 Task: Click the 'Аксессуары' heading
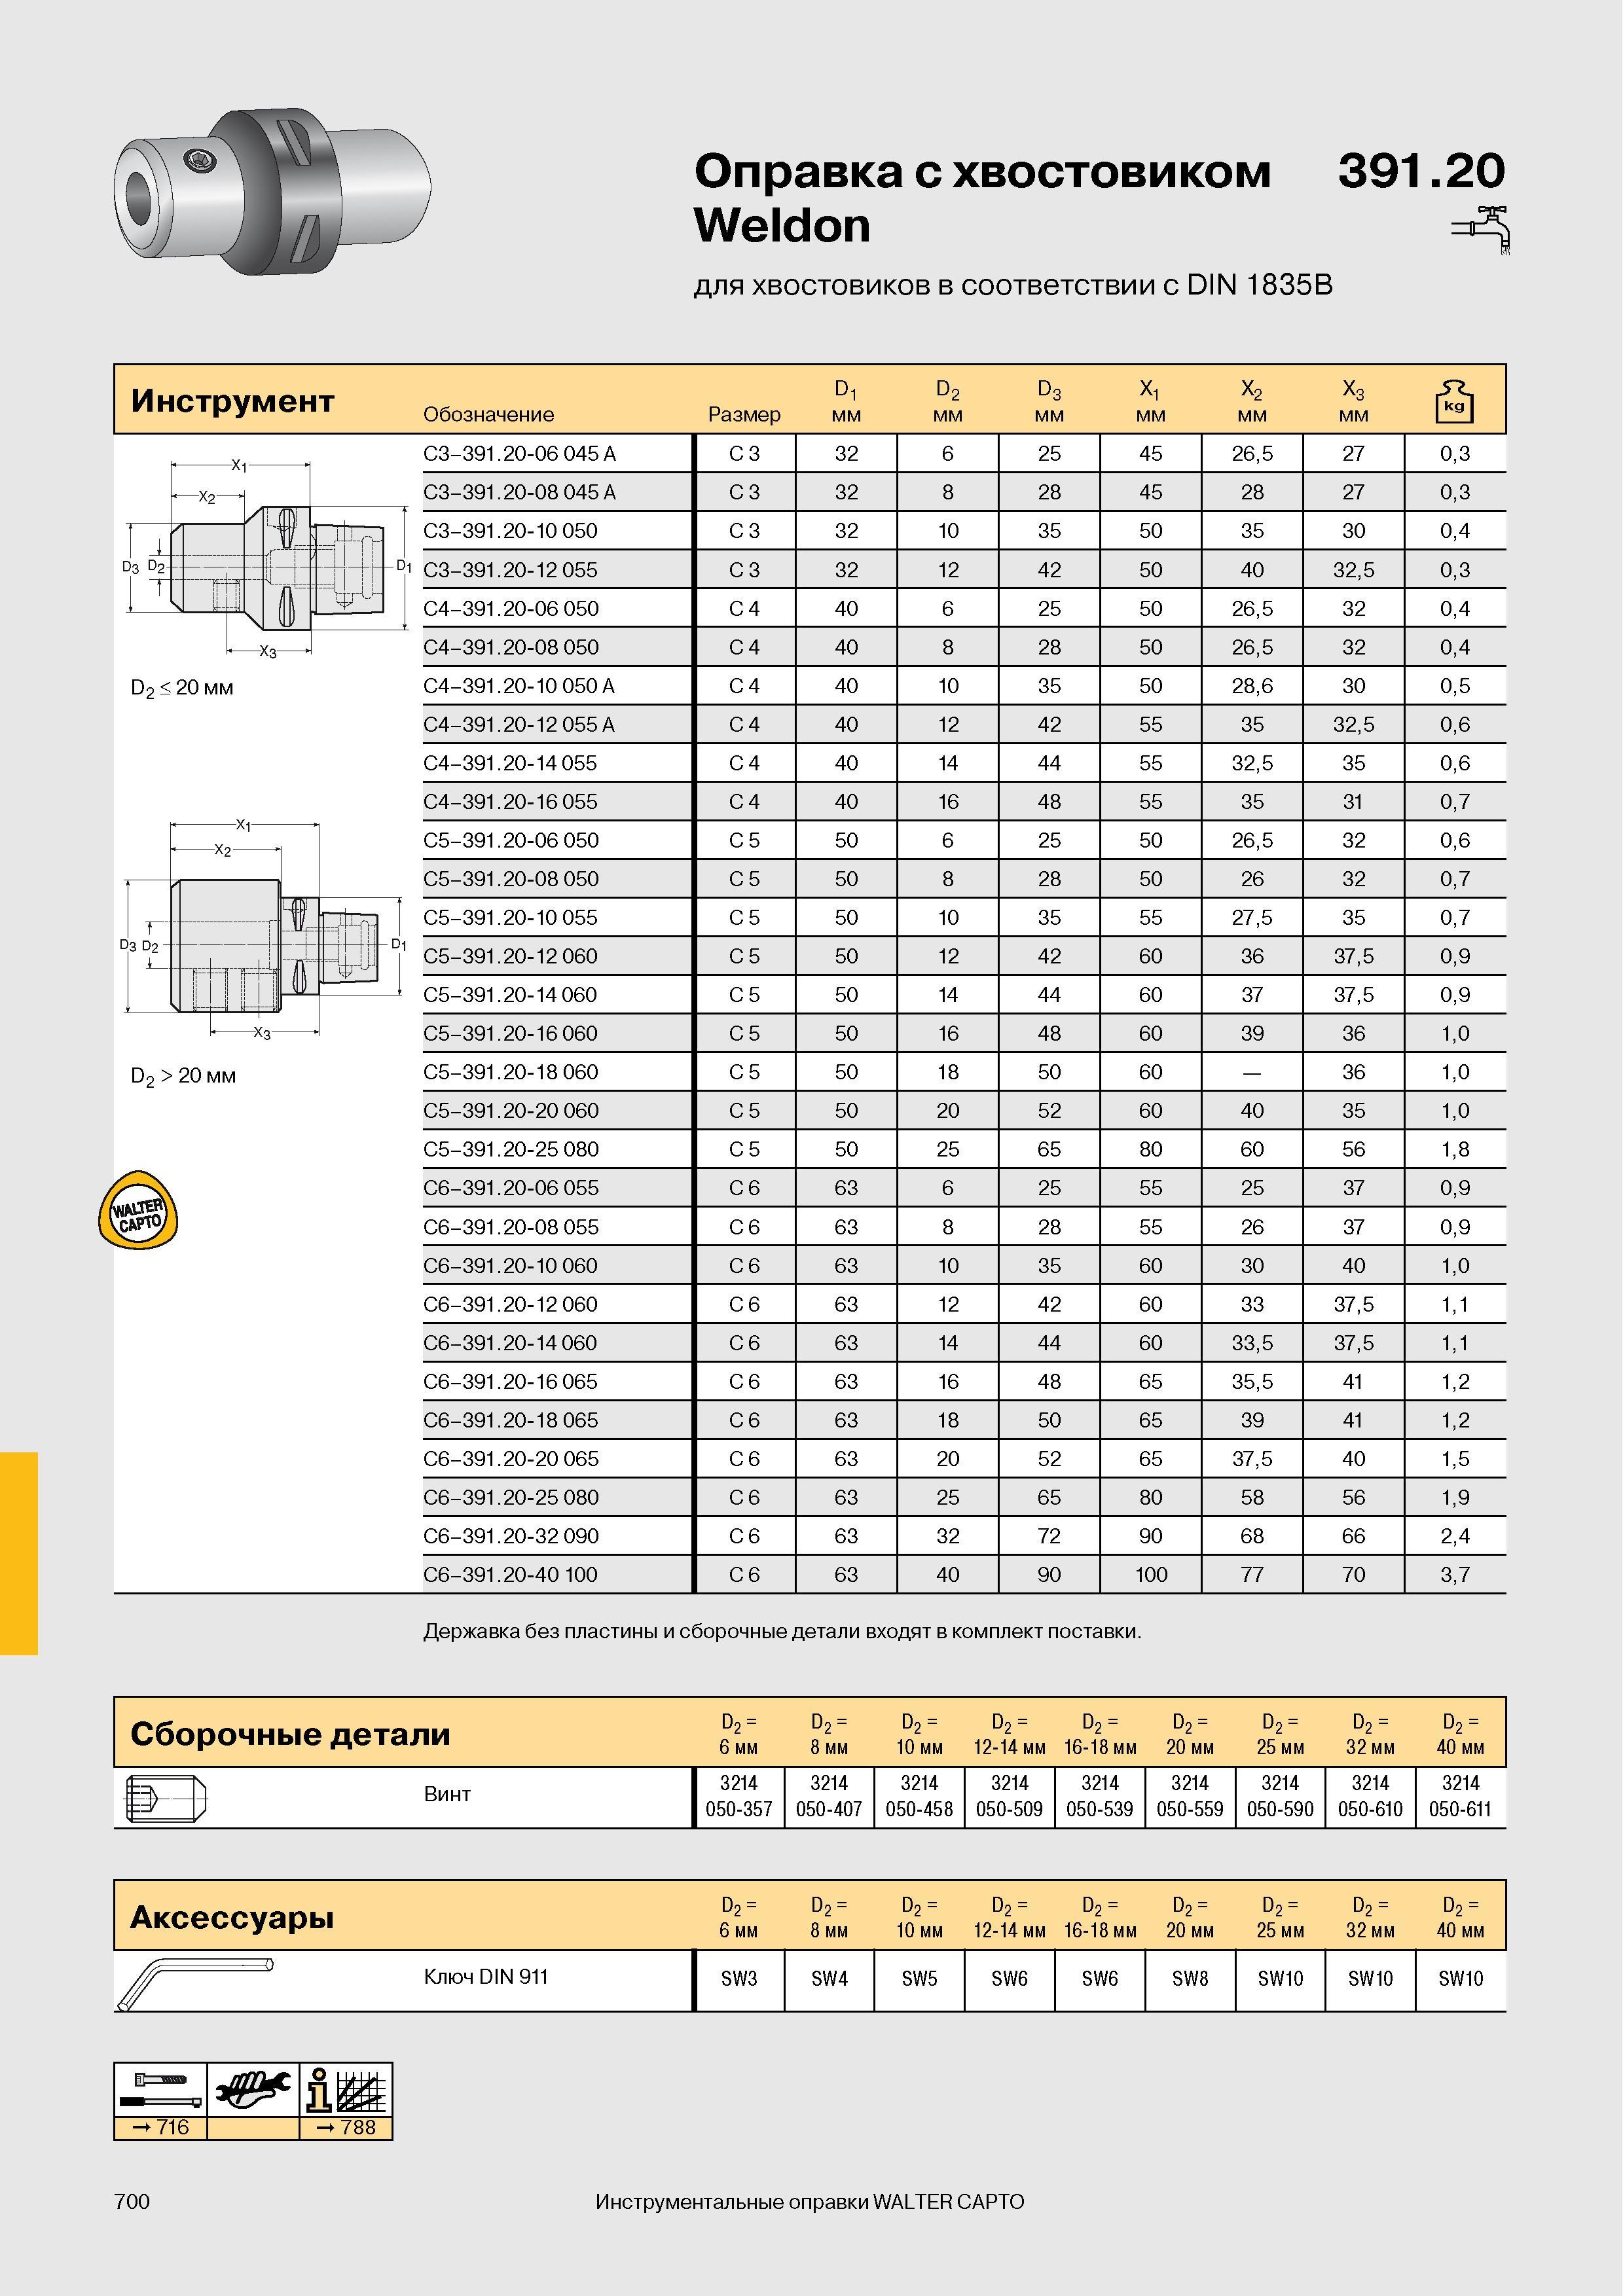[x=232, y=1917]
